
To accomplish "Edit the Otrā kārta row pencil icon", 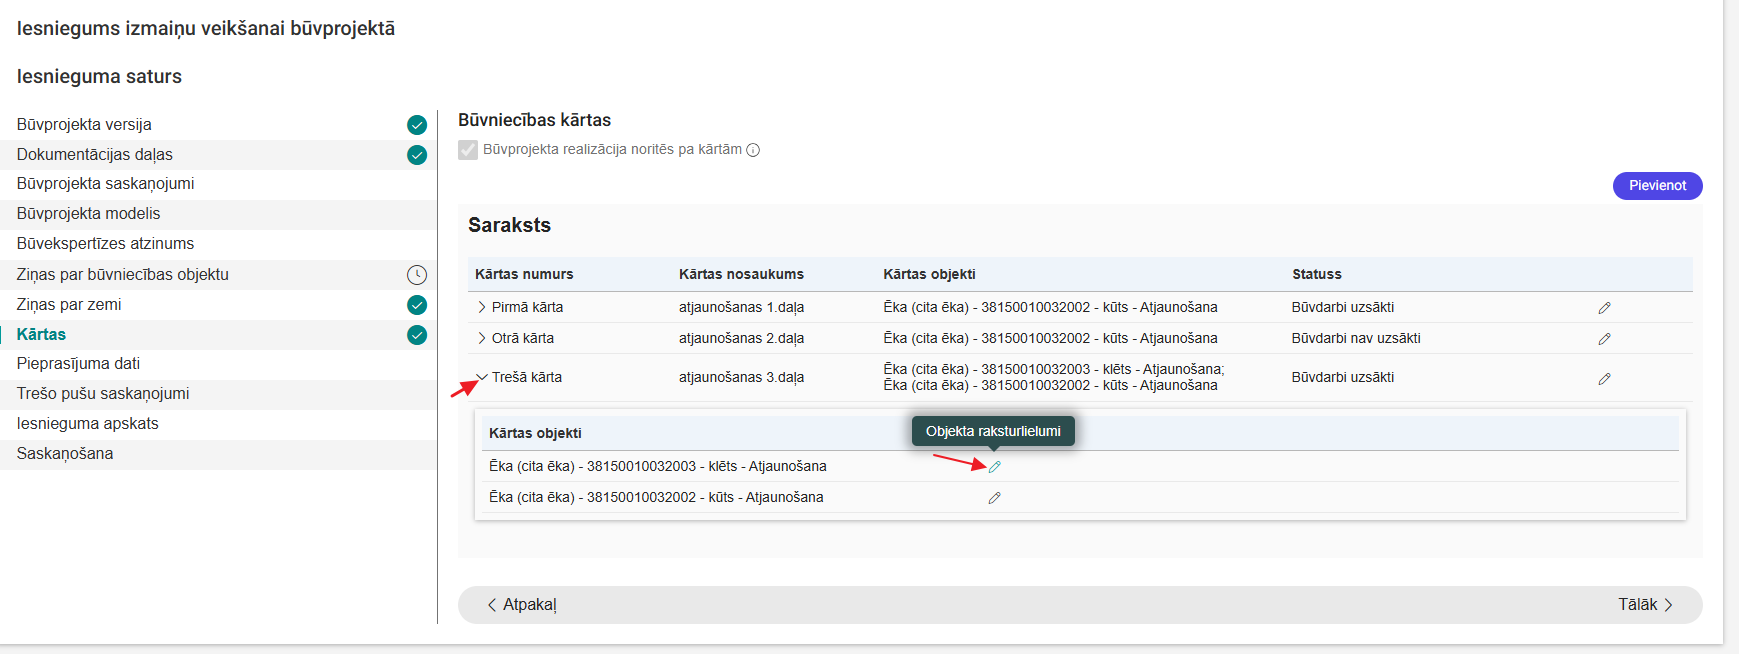I will (x=1604, y=339).
